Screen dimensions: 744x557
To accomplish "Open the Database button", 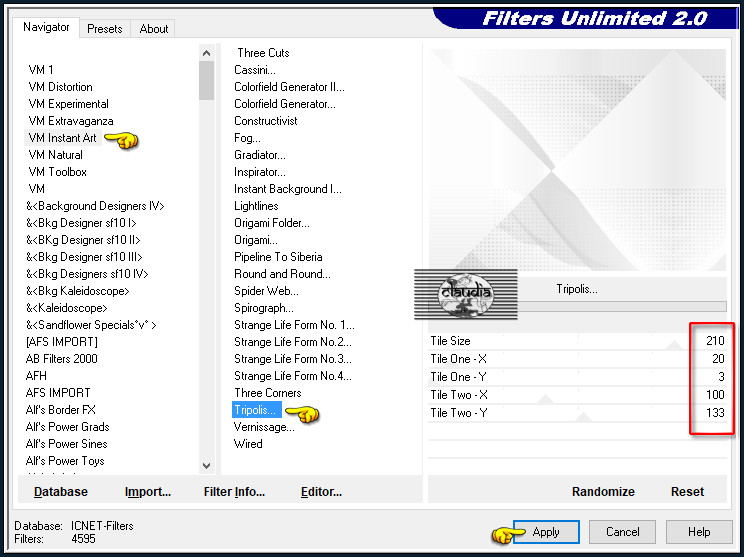I will (x=61, y=492).
